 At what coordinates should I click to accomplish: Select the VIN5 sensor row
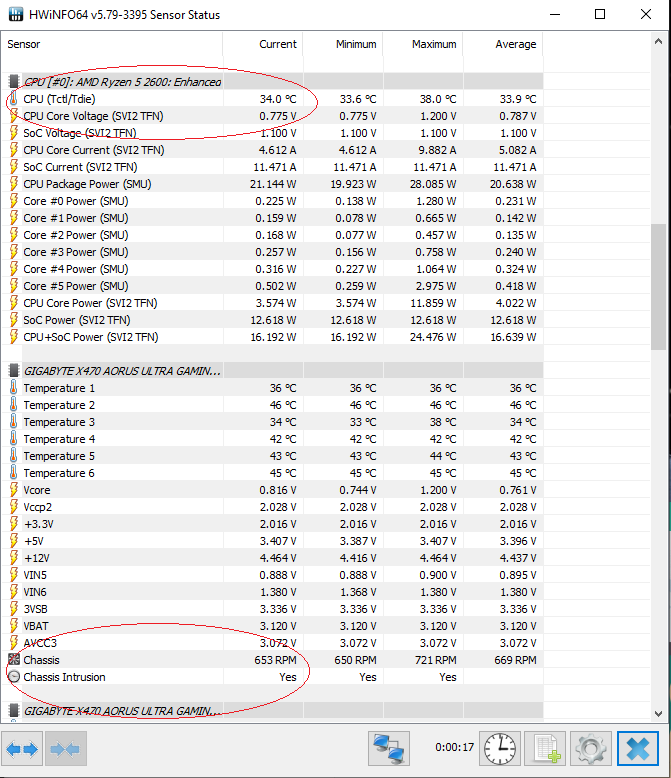[x=272, y=575]
